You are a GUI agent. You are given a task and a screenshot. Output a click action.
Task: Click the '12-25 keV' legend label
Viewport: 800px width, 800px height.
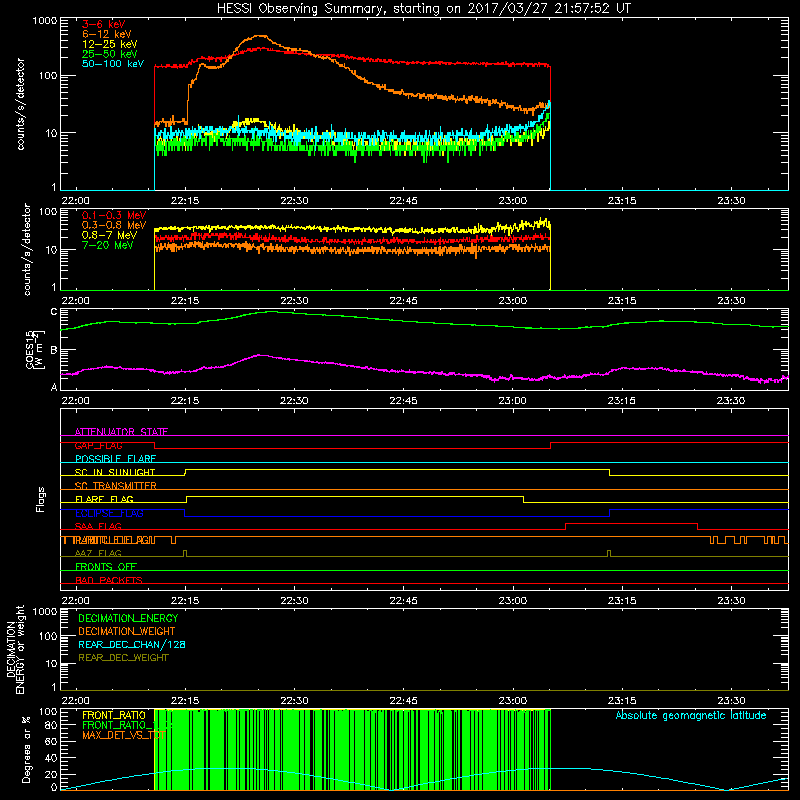coord(110,44)
